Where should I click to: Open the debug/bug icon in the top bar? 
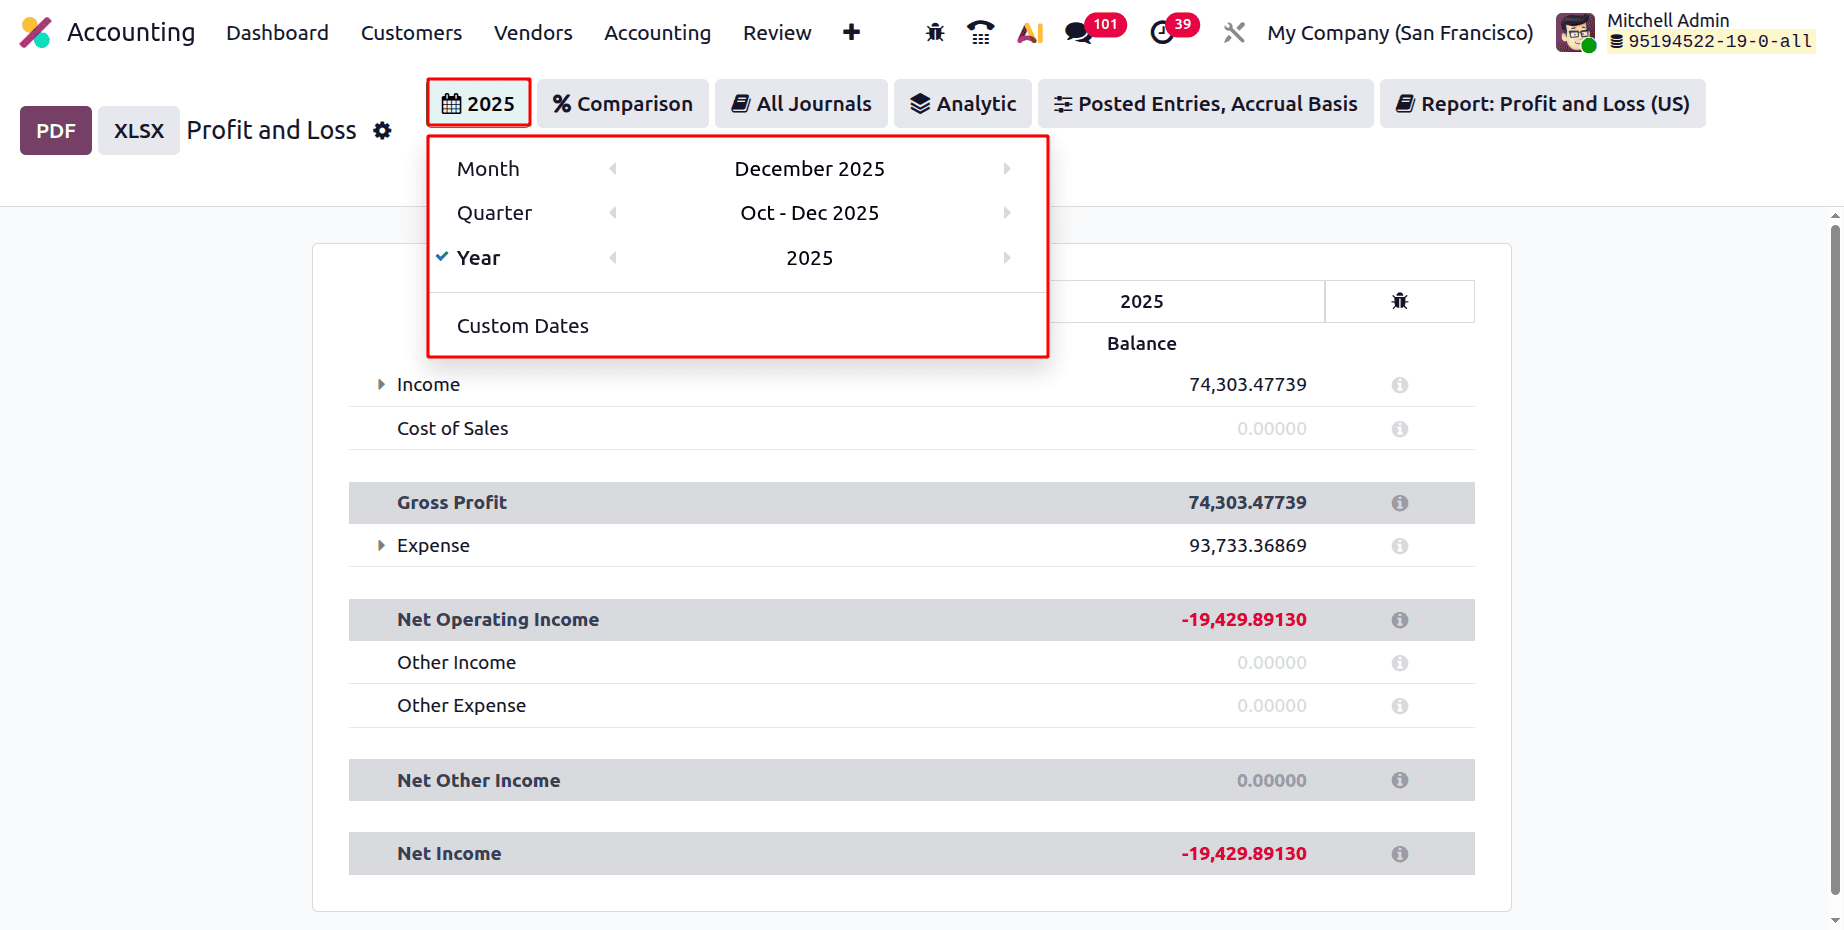pos(933,32)
